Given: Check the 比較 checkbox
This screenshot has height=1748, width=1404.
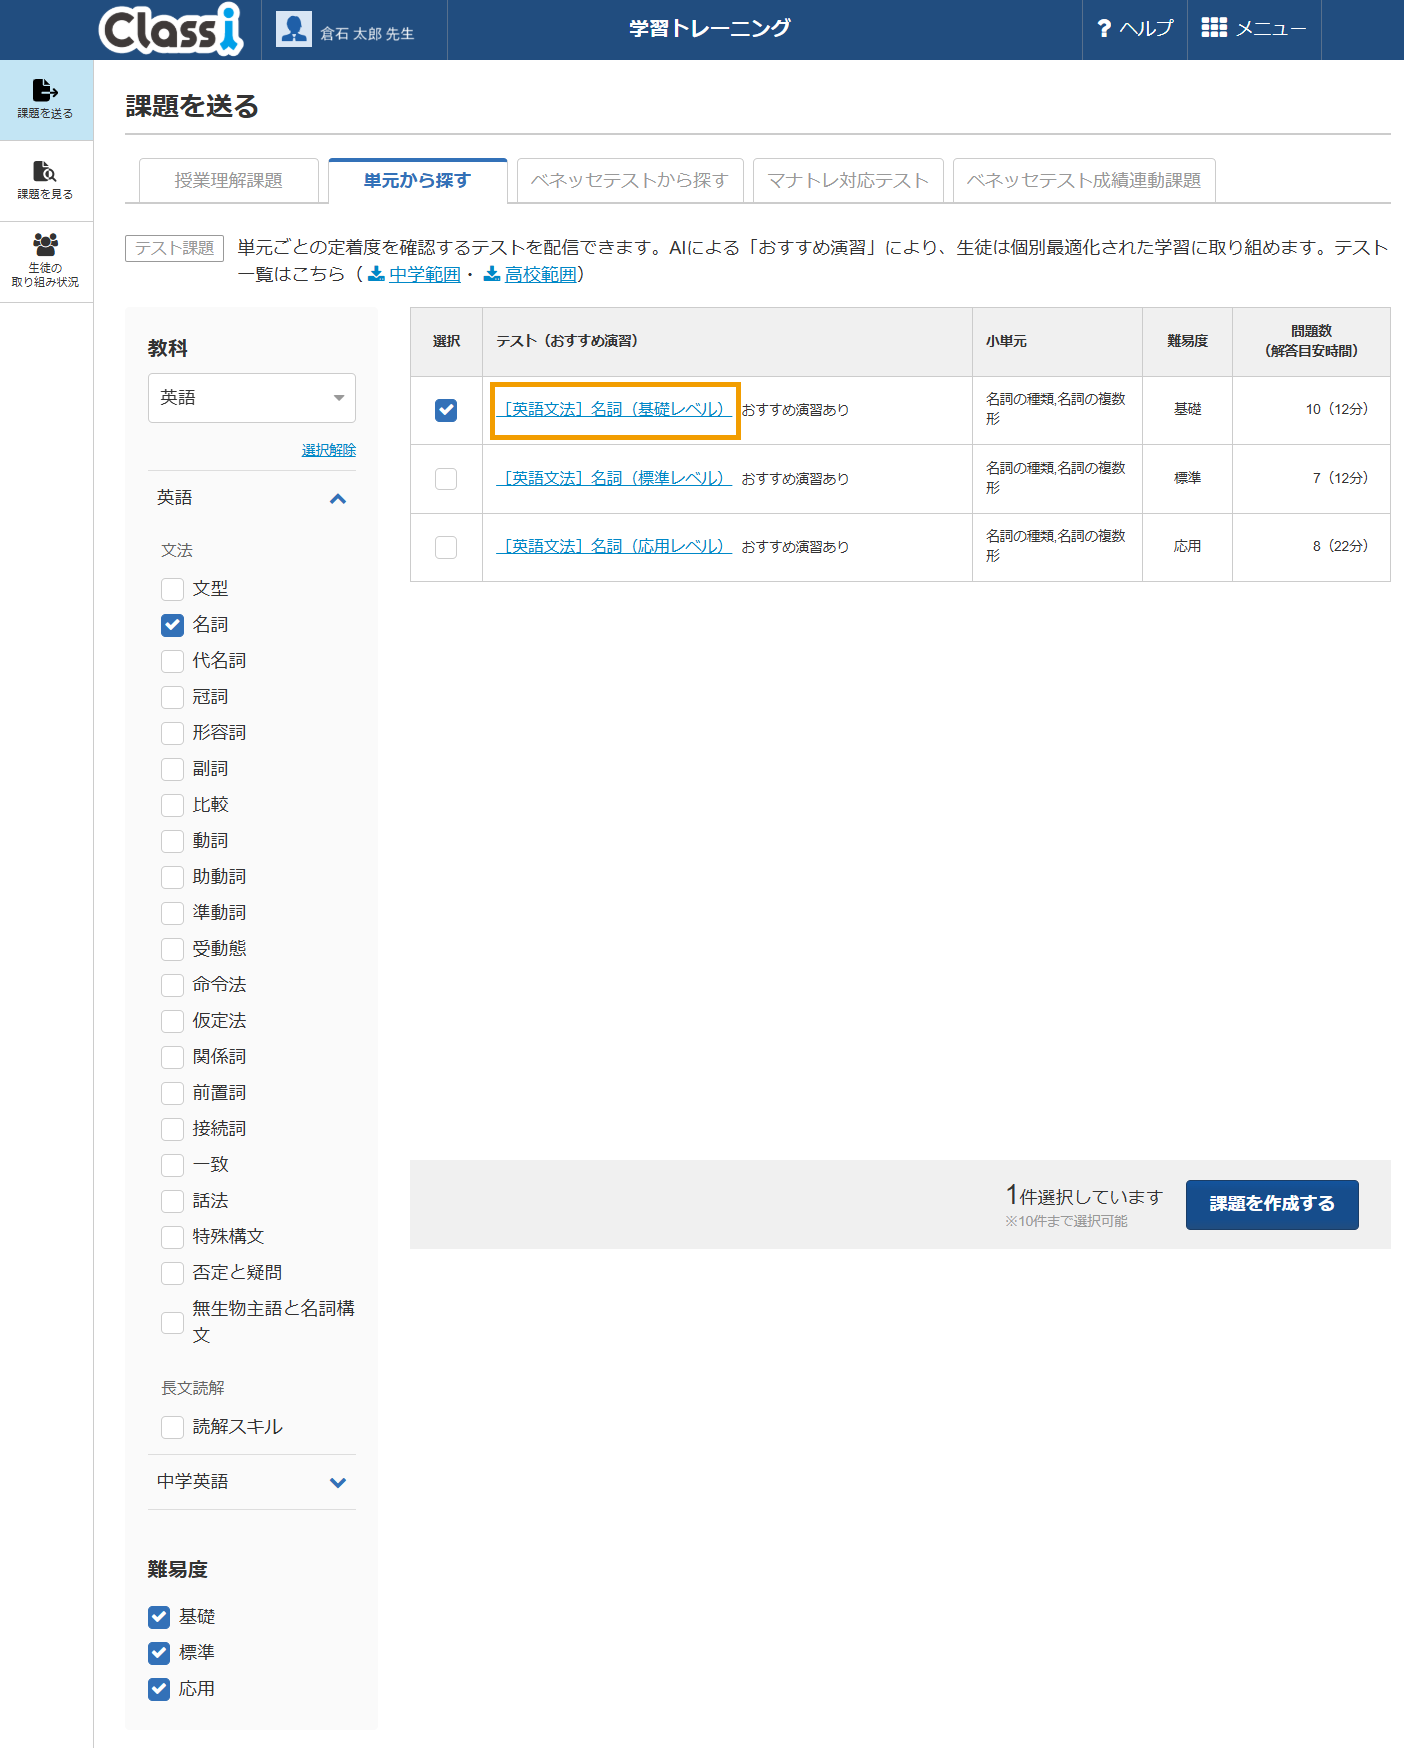Looking at the screenshot, I should point(173,805).
